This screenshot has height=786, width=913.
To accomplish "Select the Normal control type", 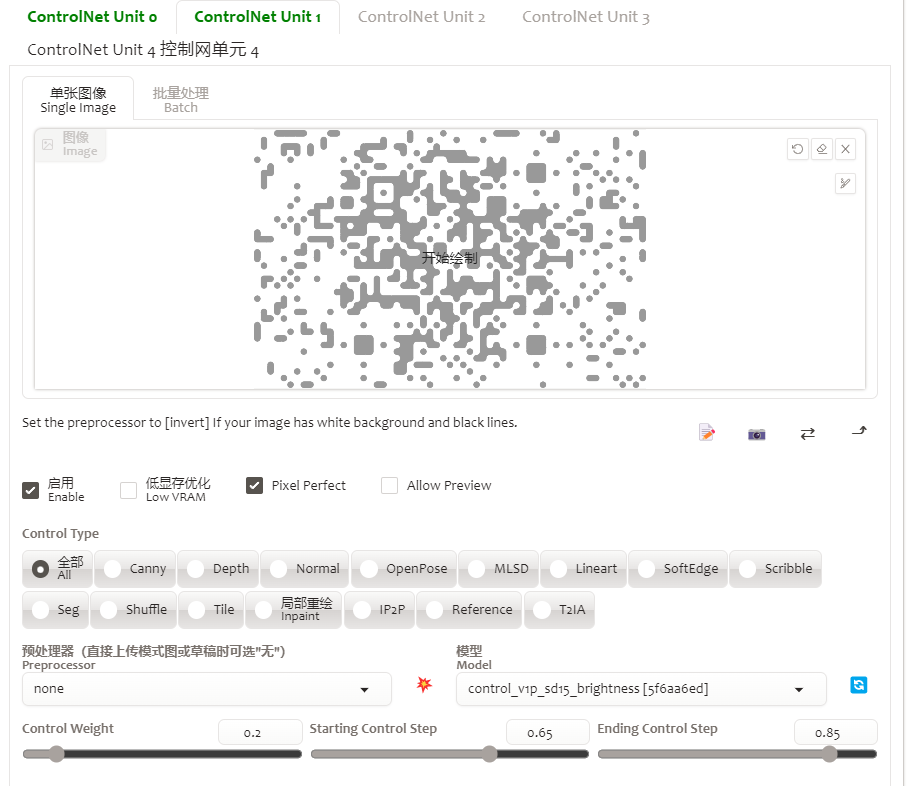I will pos(305,568).
